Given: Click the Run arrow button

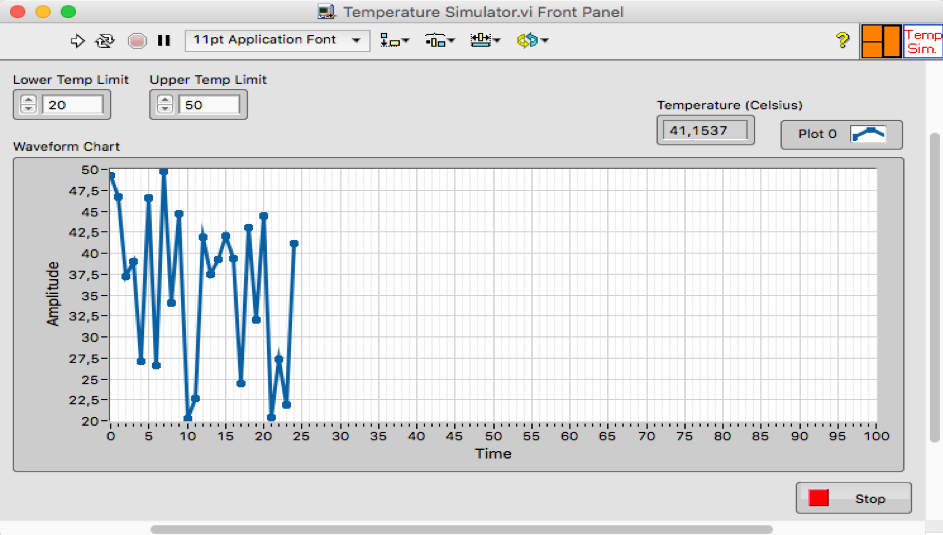Looking at the screenshot, I should pos(78,41).
